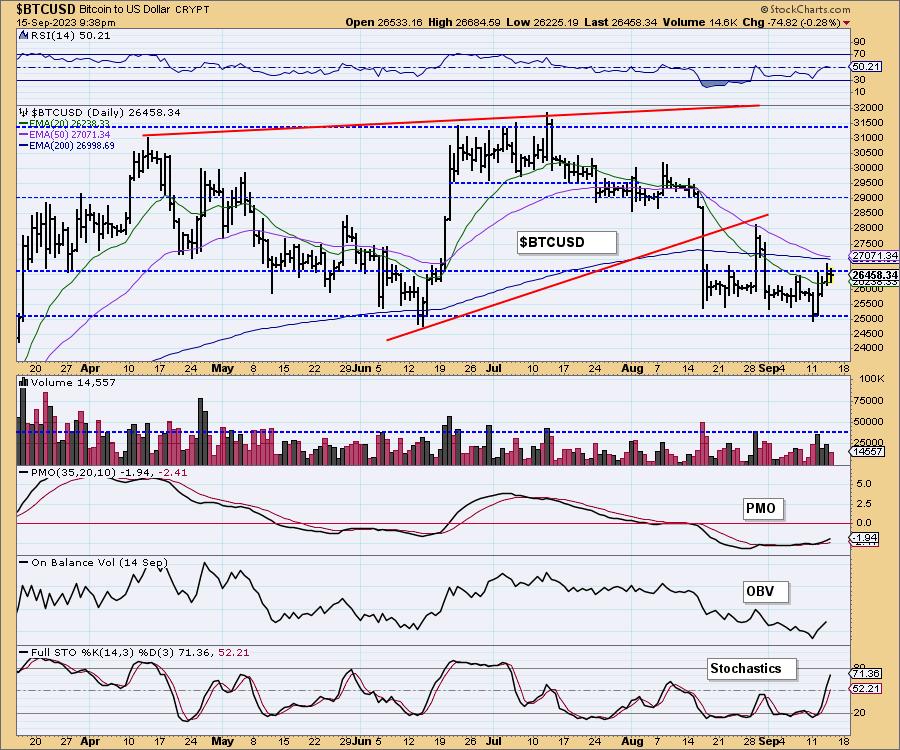Select the green EMA(20) legend line marker
This screenshot has height=750, width=900.
click(x=24, y=124)
